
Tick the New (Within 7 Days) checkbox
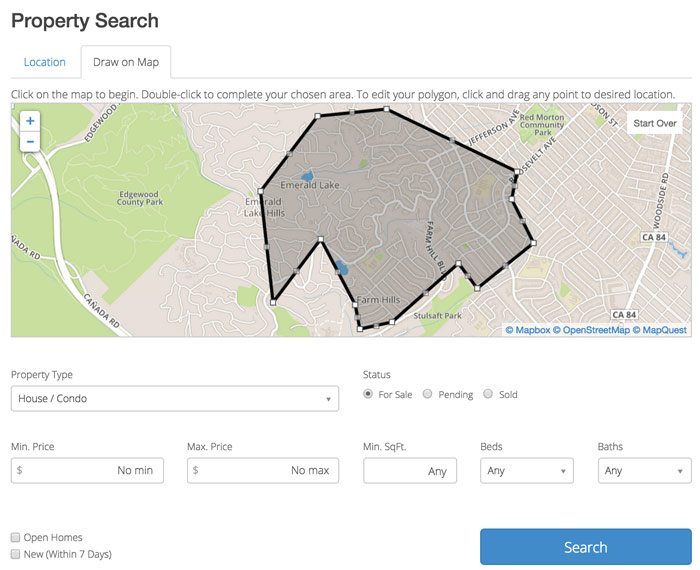[16, 554]
